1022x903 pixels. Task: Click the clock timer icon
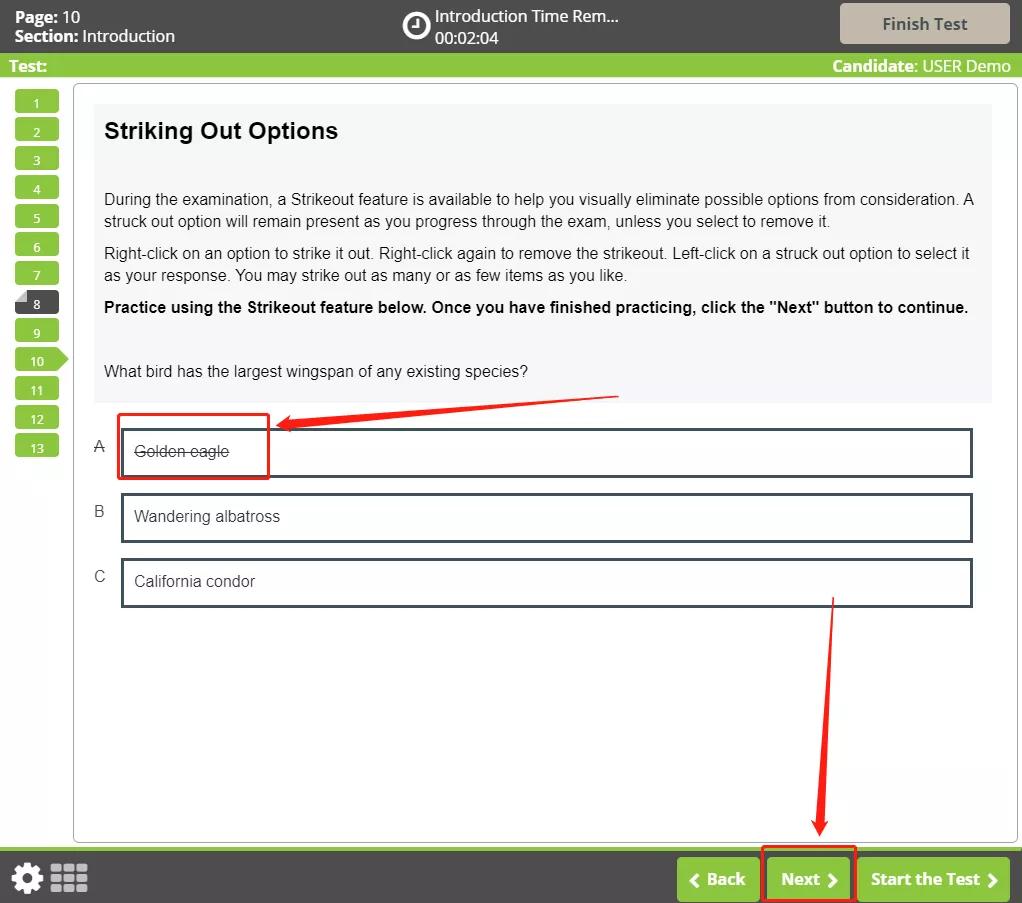[416, 26]
